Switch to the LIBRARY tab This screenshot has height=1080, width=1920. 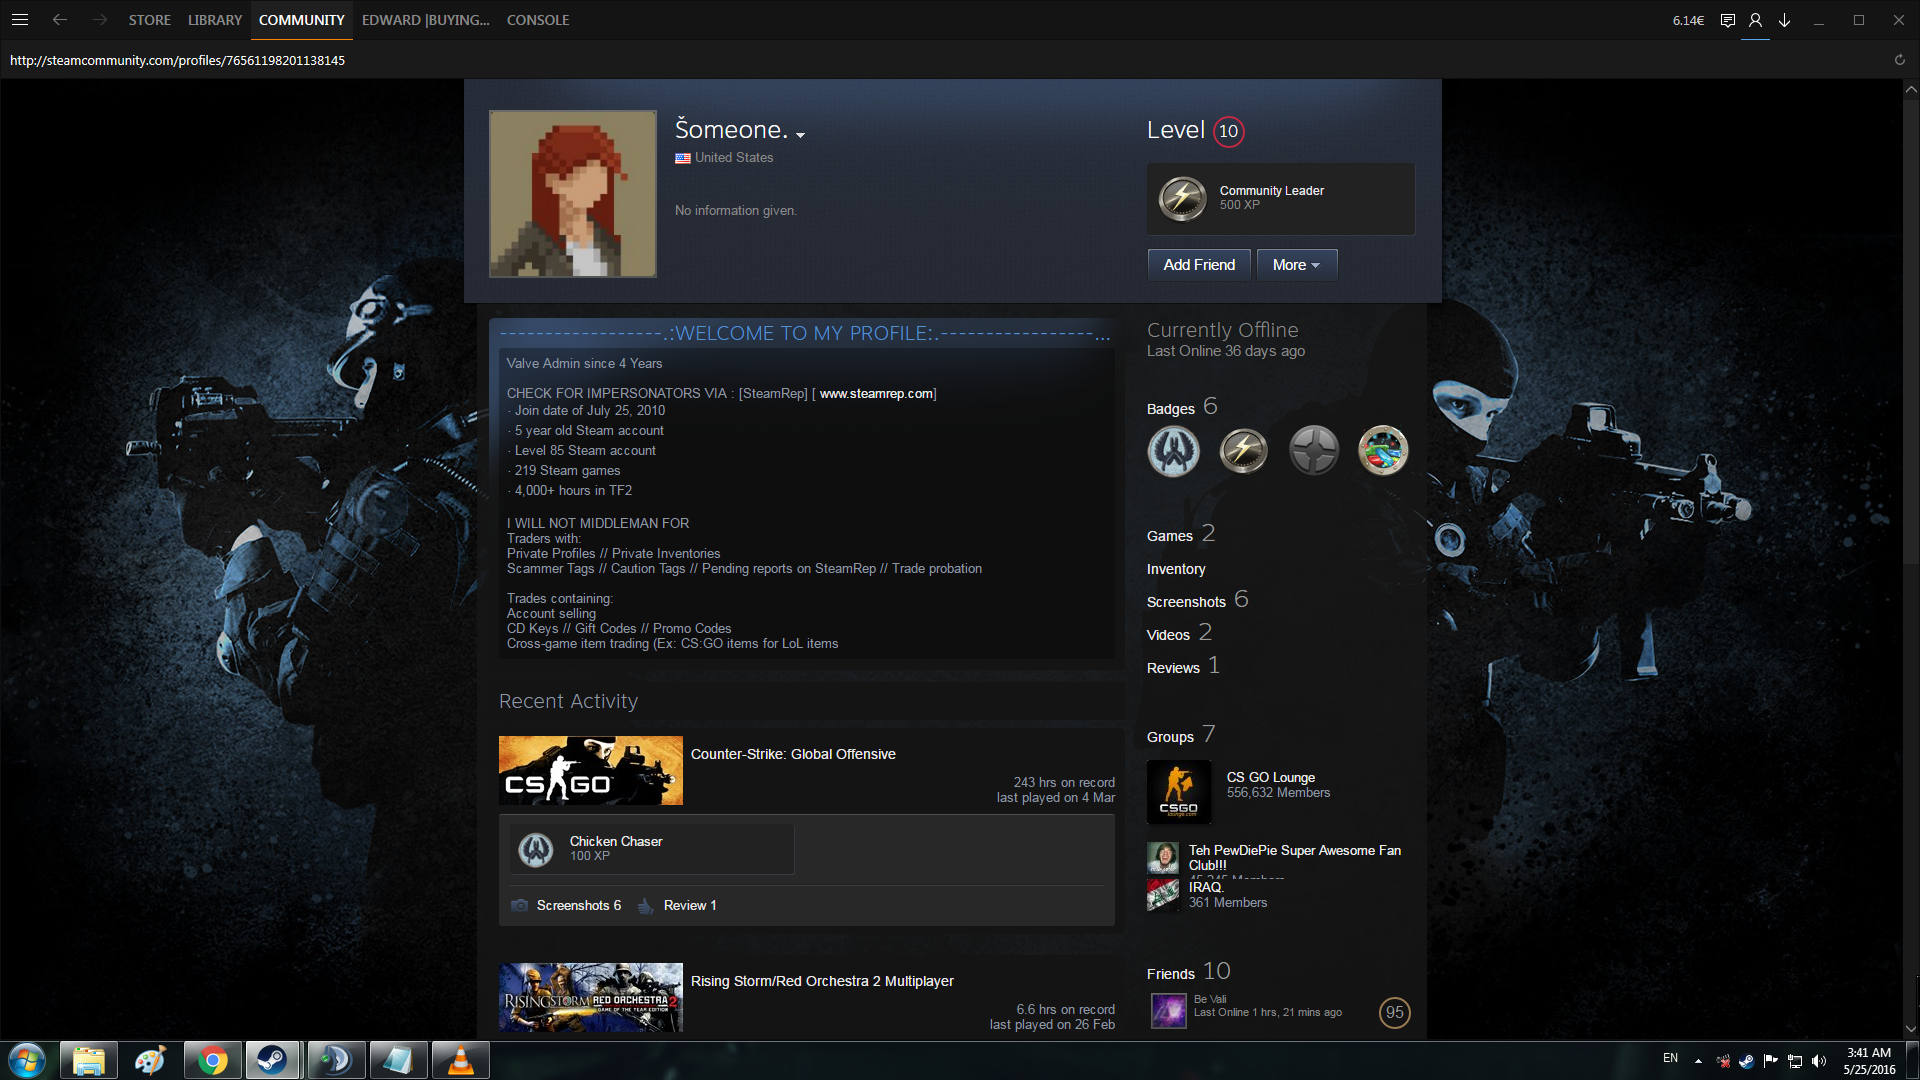[215, 20]
